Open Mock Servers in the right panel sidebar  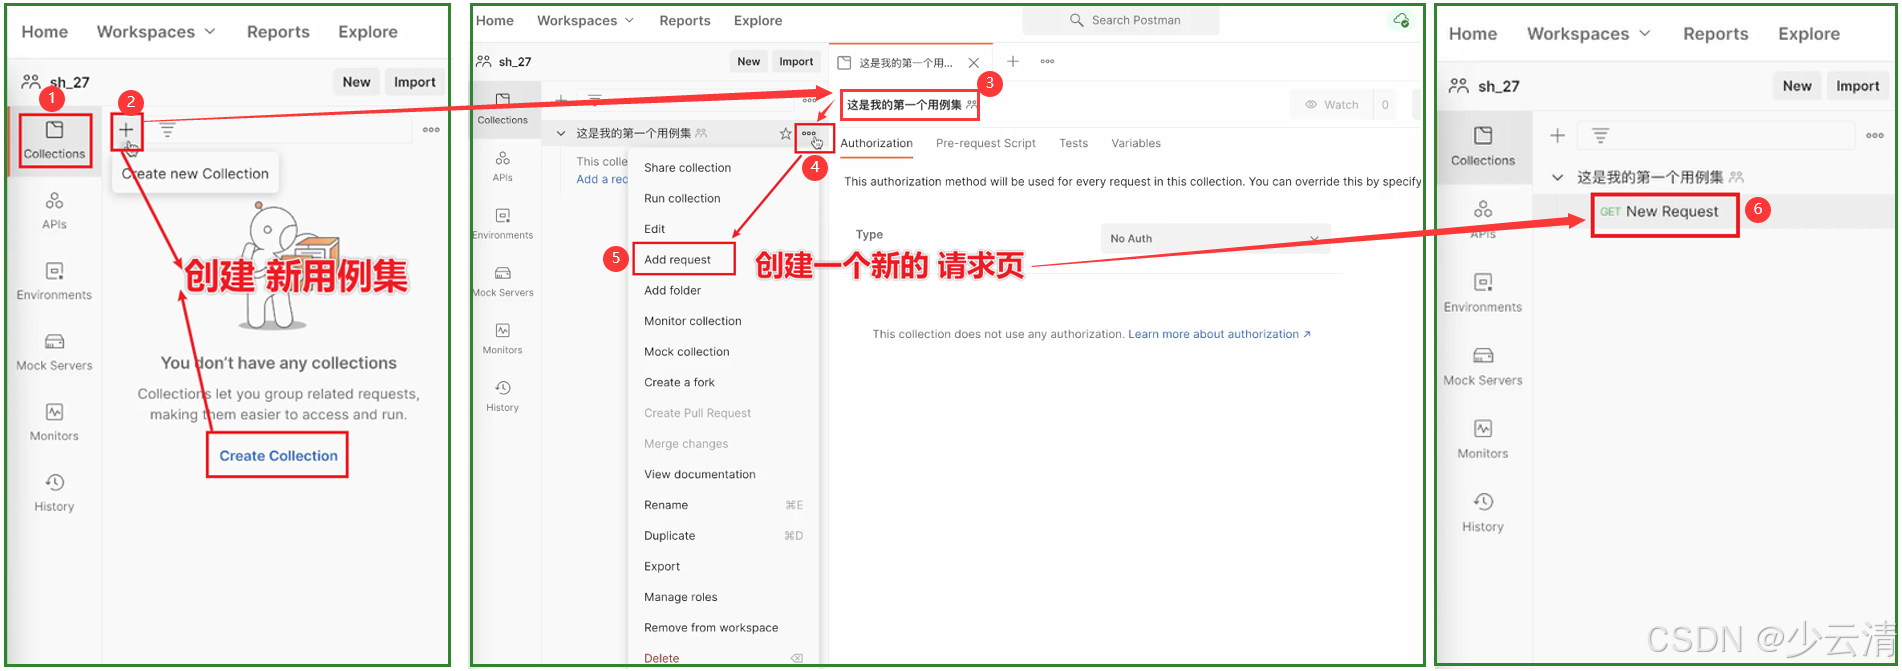click(1483, 366)
